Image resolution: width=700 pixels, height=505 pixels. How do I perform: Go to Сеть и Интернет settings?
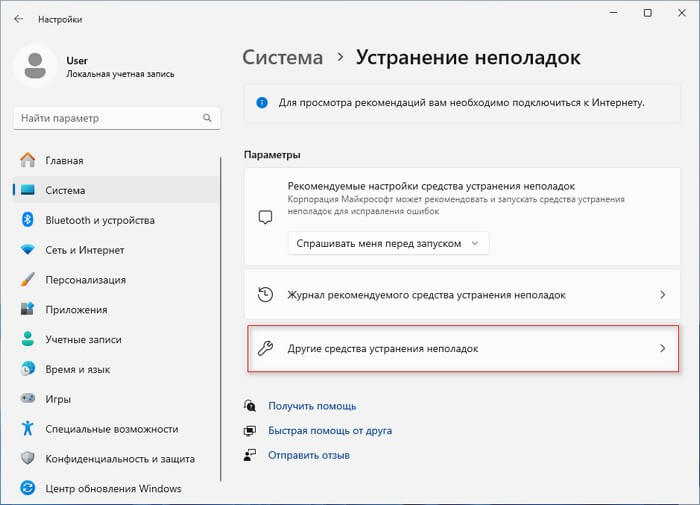116,250
